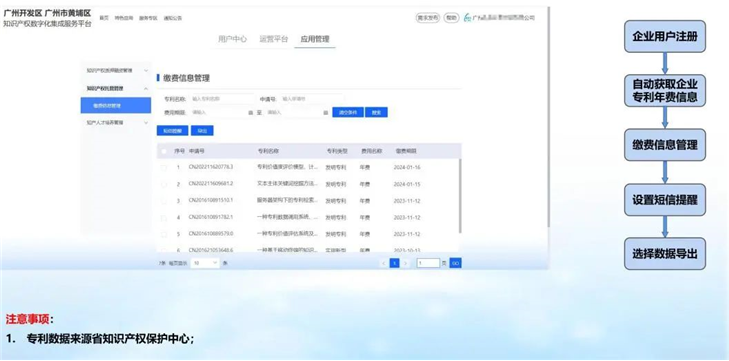
Task: Click the due date 2024-01-16
Action: coord(407,167)
